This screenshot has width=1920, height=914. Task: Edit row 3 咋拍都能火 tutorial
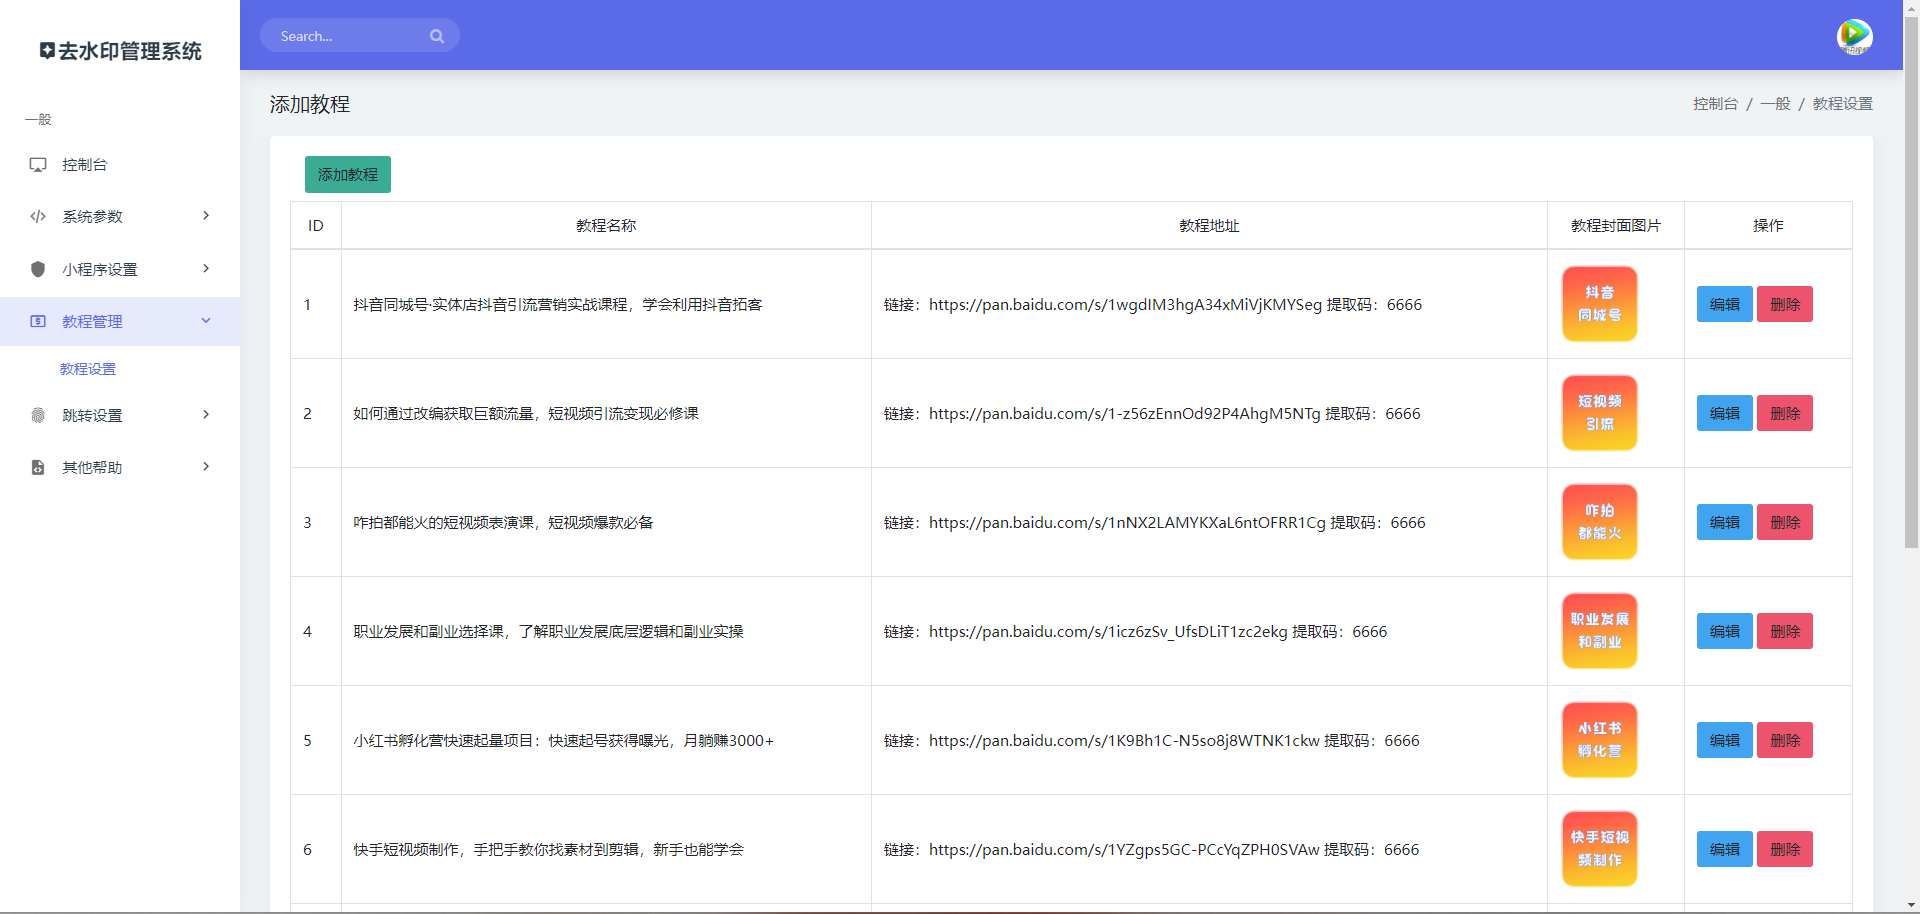point(1724,522)
